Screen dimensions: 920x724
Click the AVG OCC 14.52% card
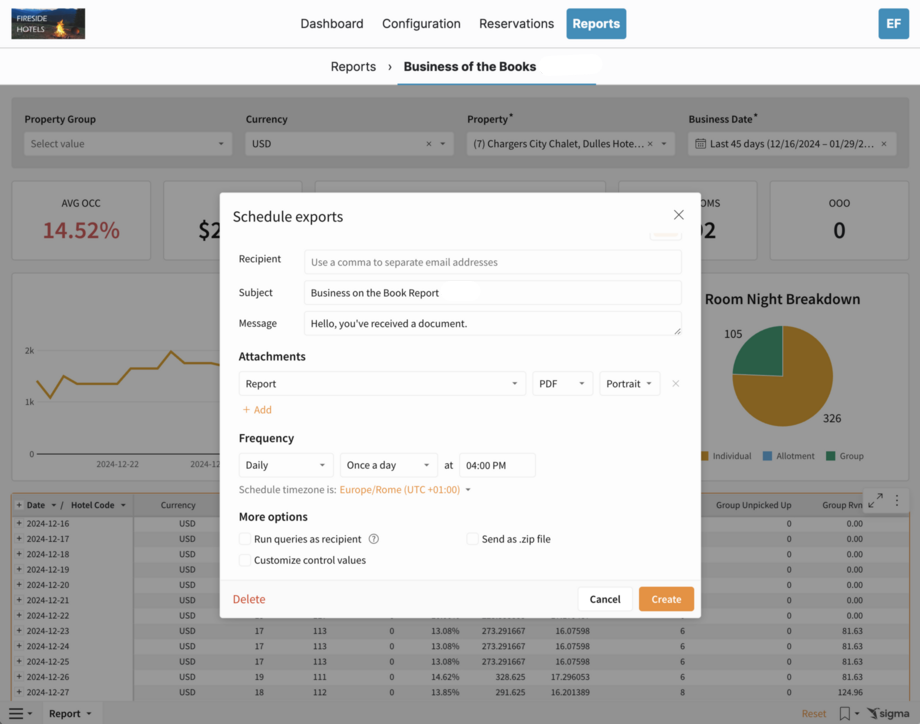(81, 220)
